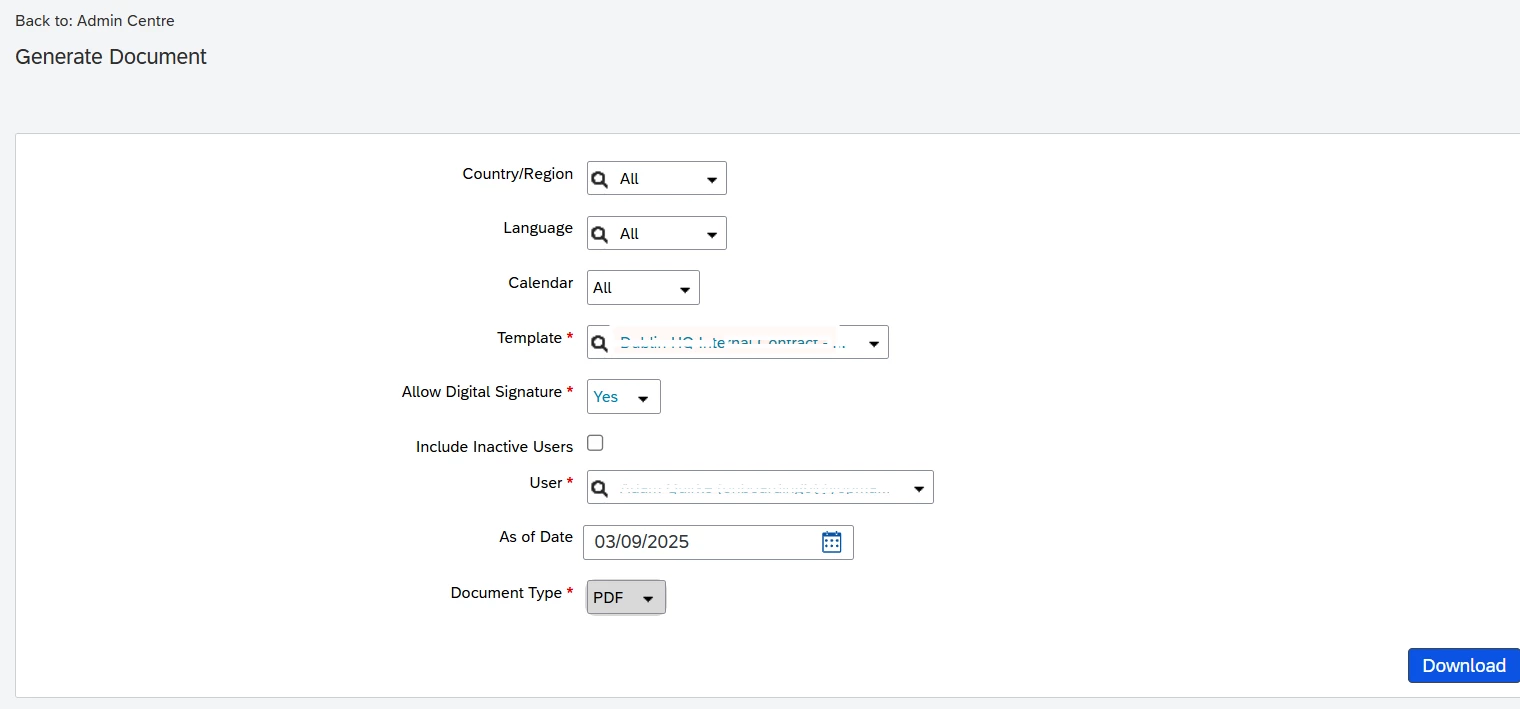
Task: Click the Include Inactive Users label
Action: 494,447
